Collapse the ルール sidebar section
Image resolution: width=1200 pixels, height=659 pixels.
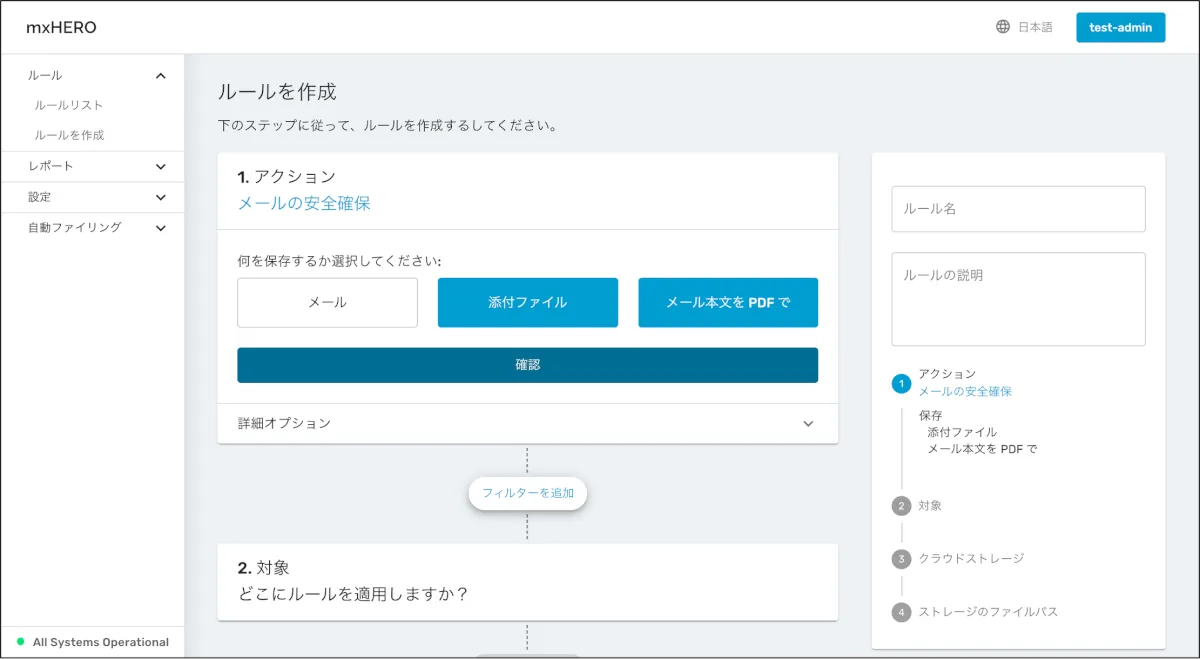(161, 76)
